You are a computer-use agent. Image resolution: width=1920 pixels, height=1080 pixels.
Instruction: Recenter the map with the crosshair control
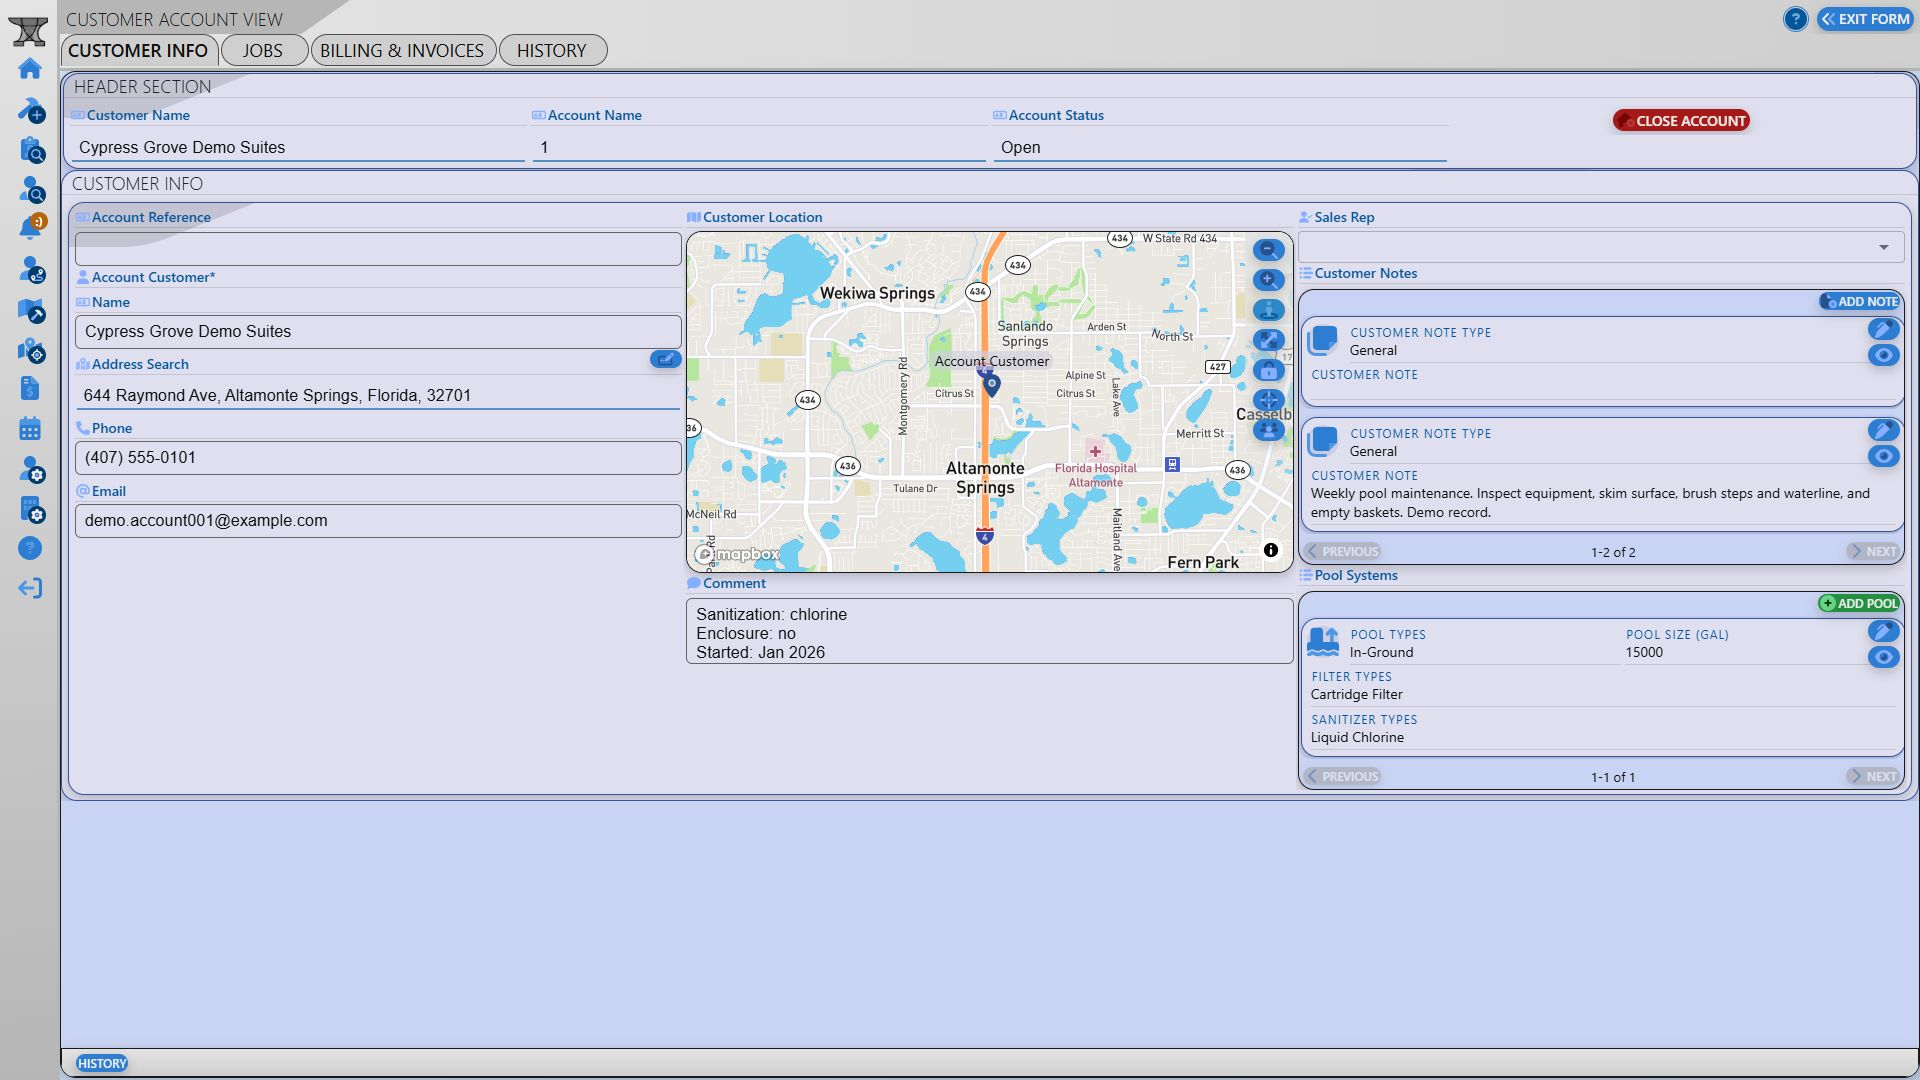1268,400
